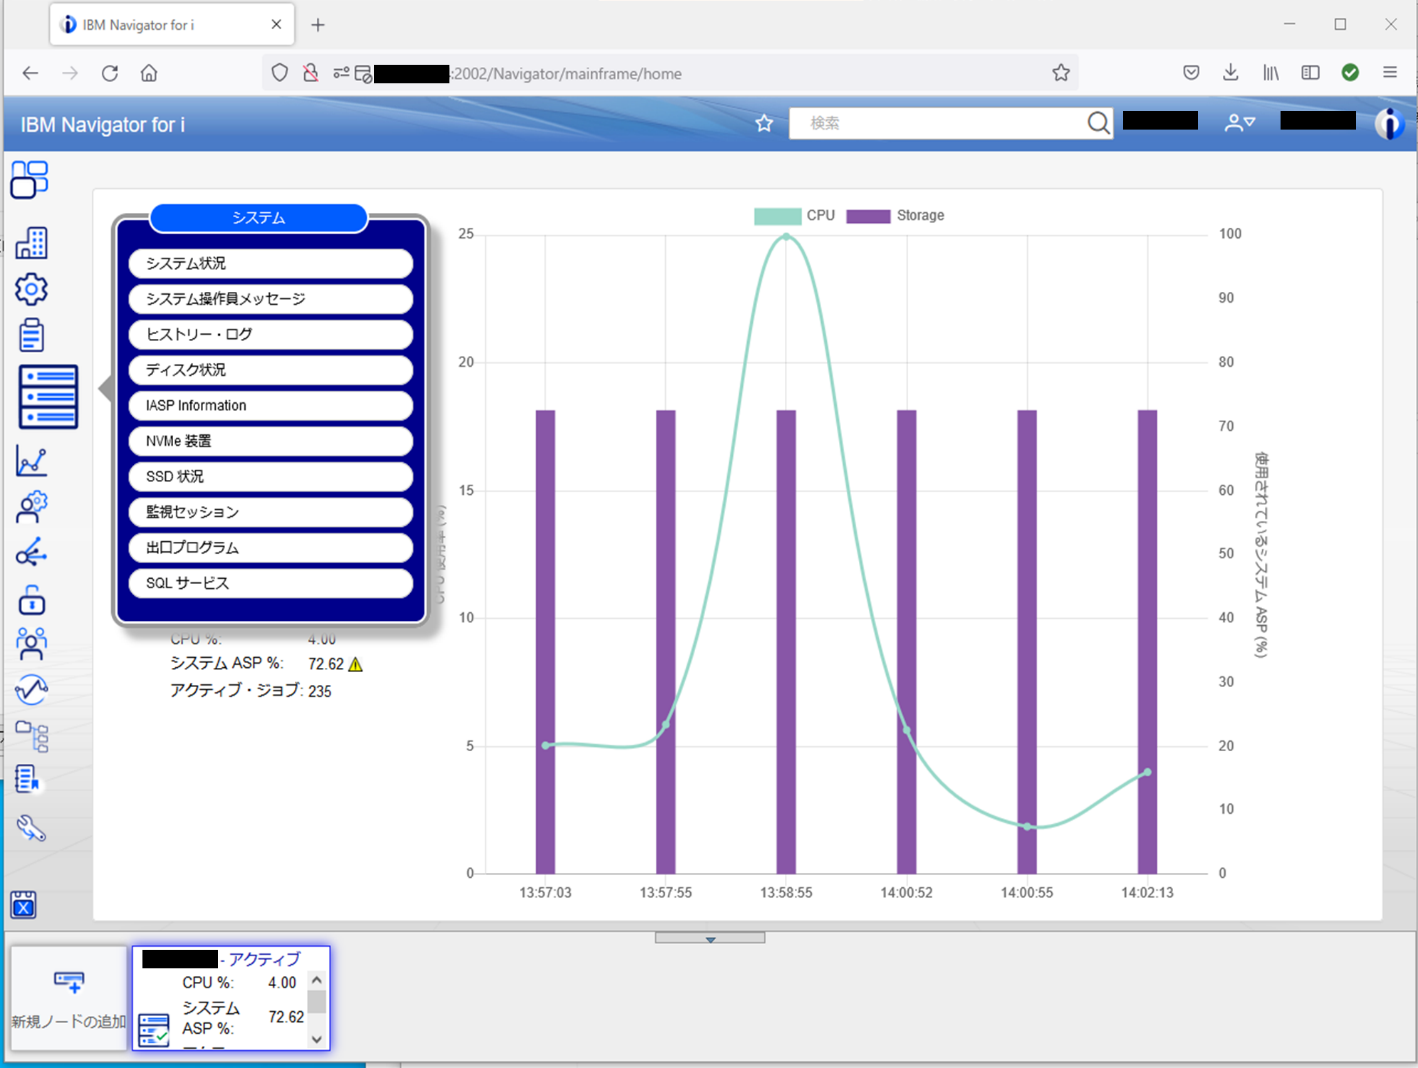The image size is (1418, 1068).
Task: Open the gear settings sidebar icon
Action: click(31, 289)
